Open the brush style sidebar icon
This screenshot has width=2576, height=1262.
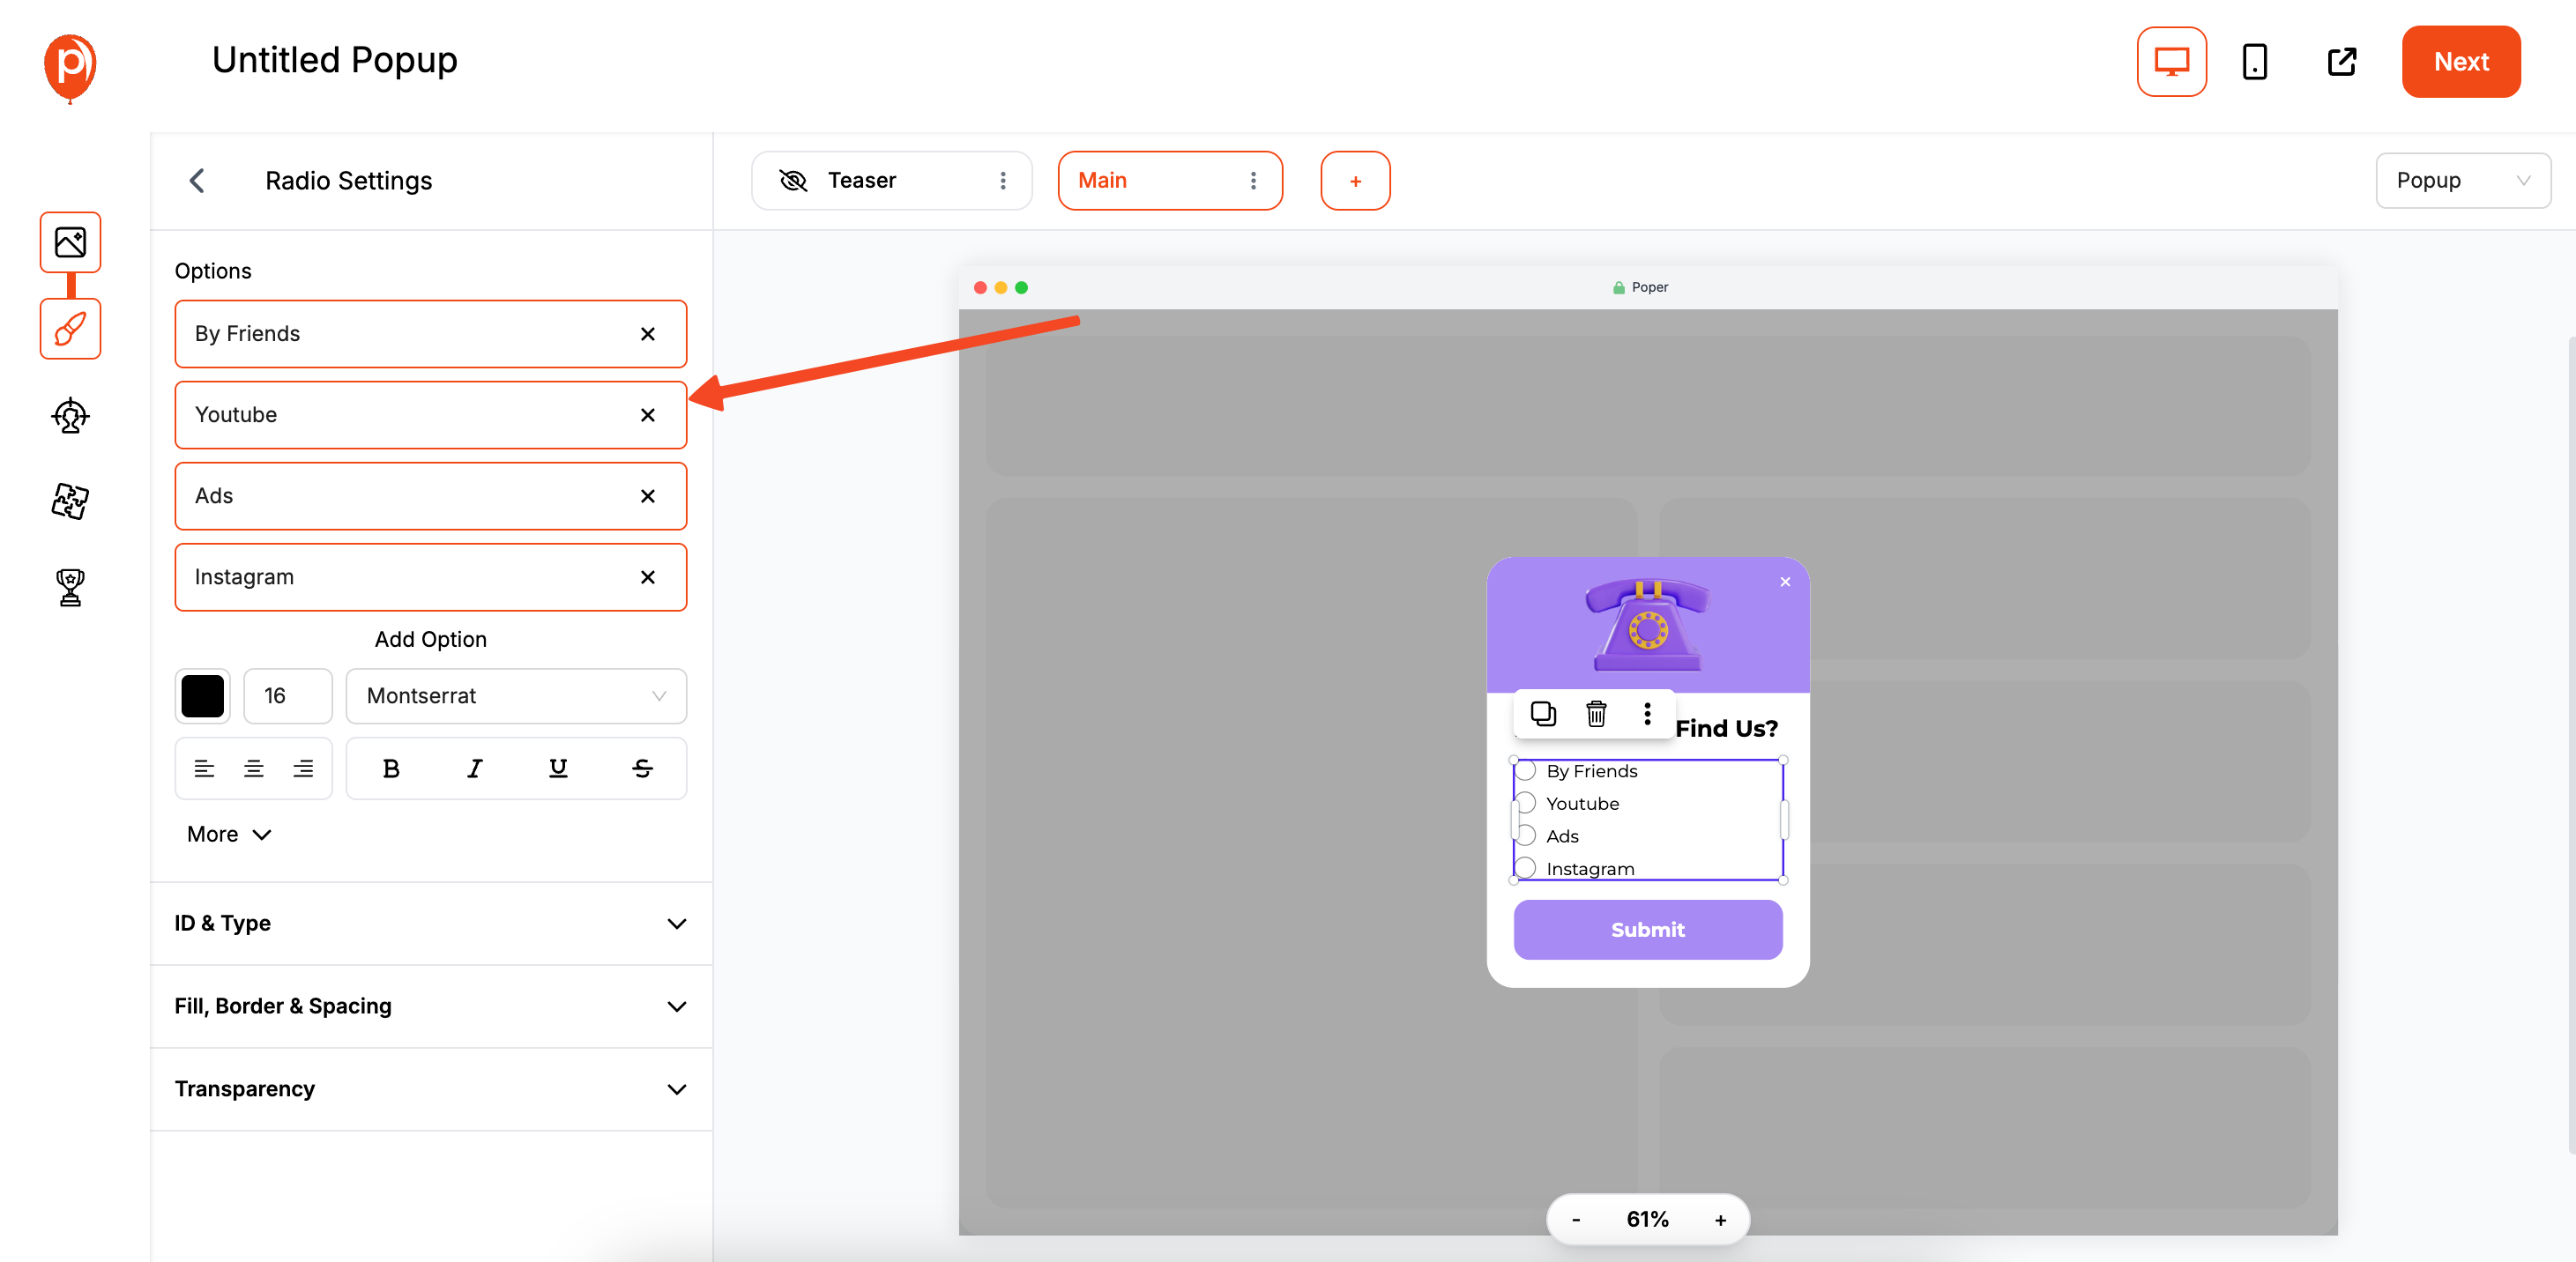click(x=70, y=328)
